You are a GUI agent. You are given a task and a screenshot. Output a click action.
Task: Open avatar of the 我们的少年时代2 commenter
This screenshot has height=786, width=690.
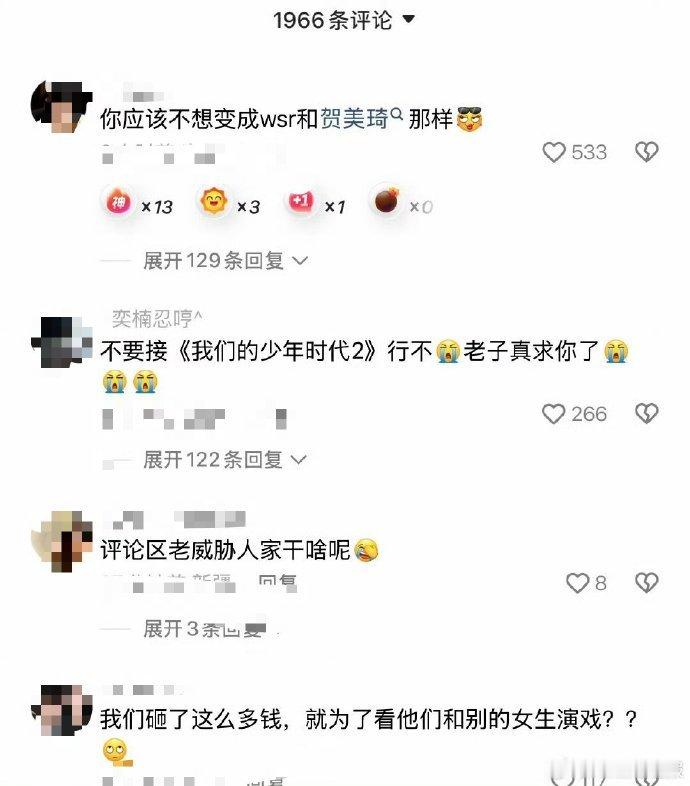coord(61,343)
